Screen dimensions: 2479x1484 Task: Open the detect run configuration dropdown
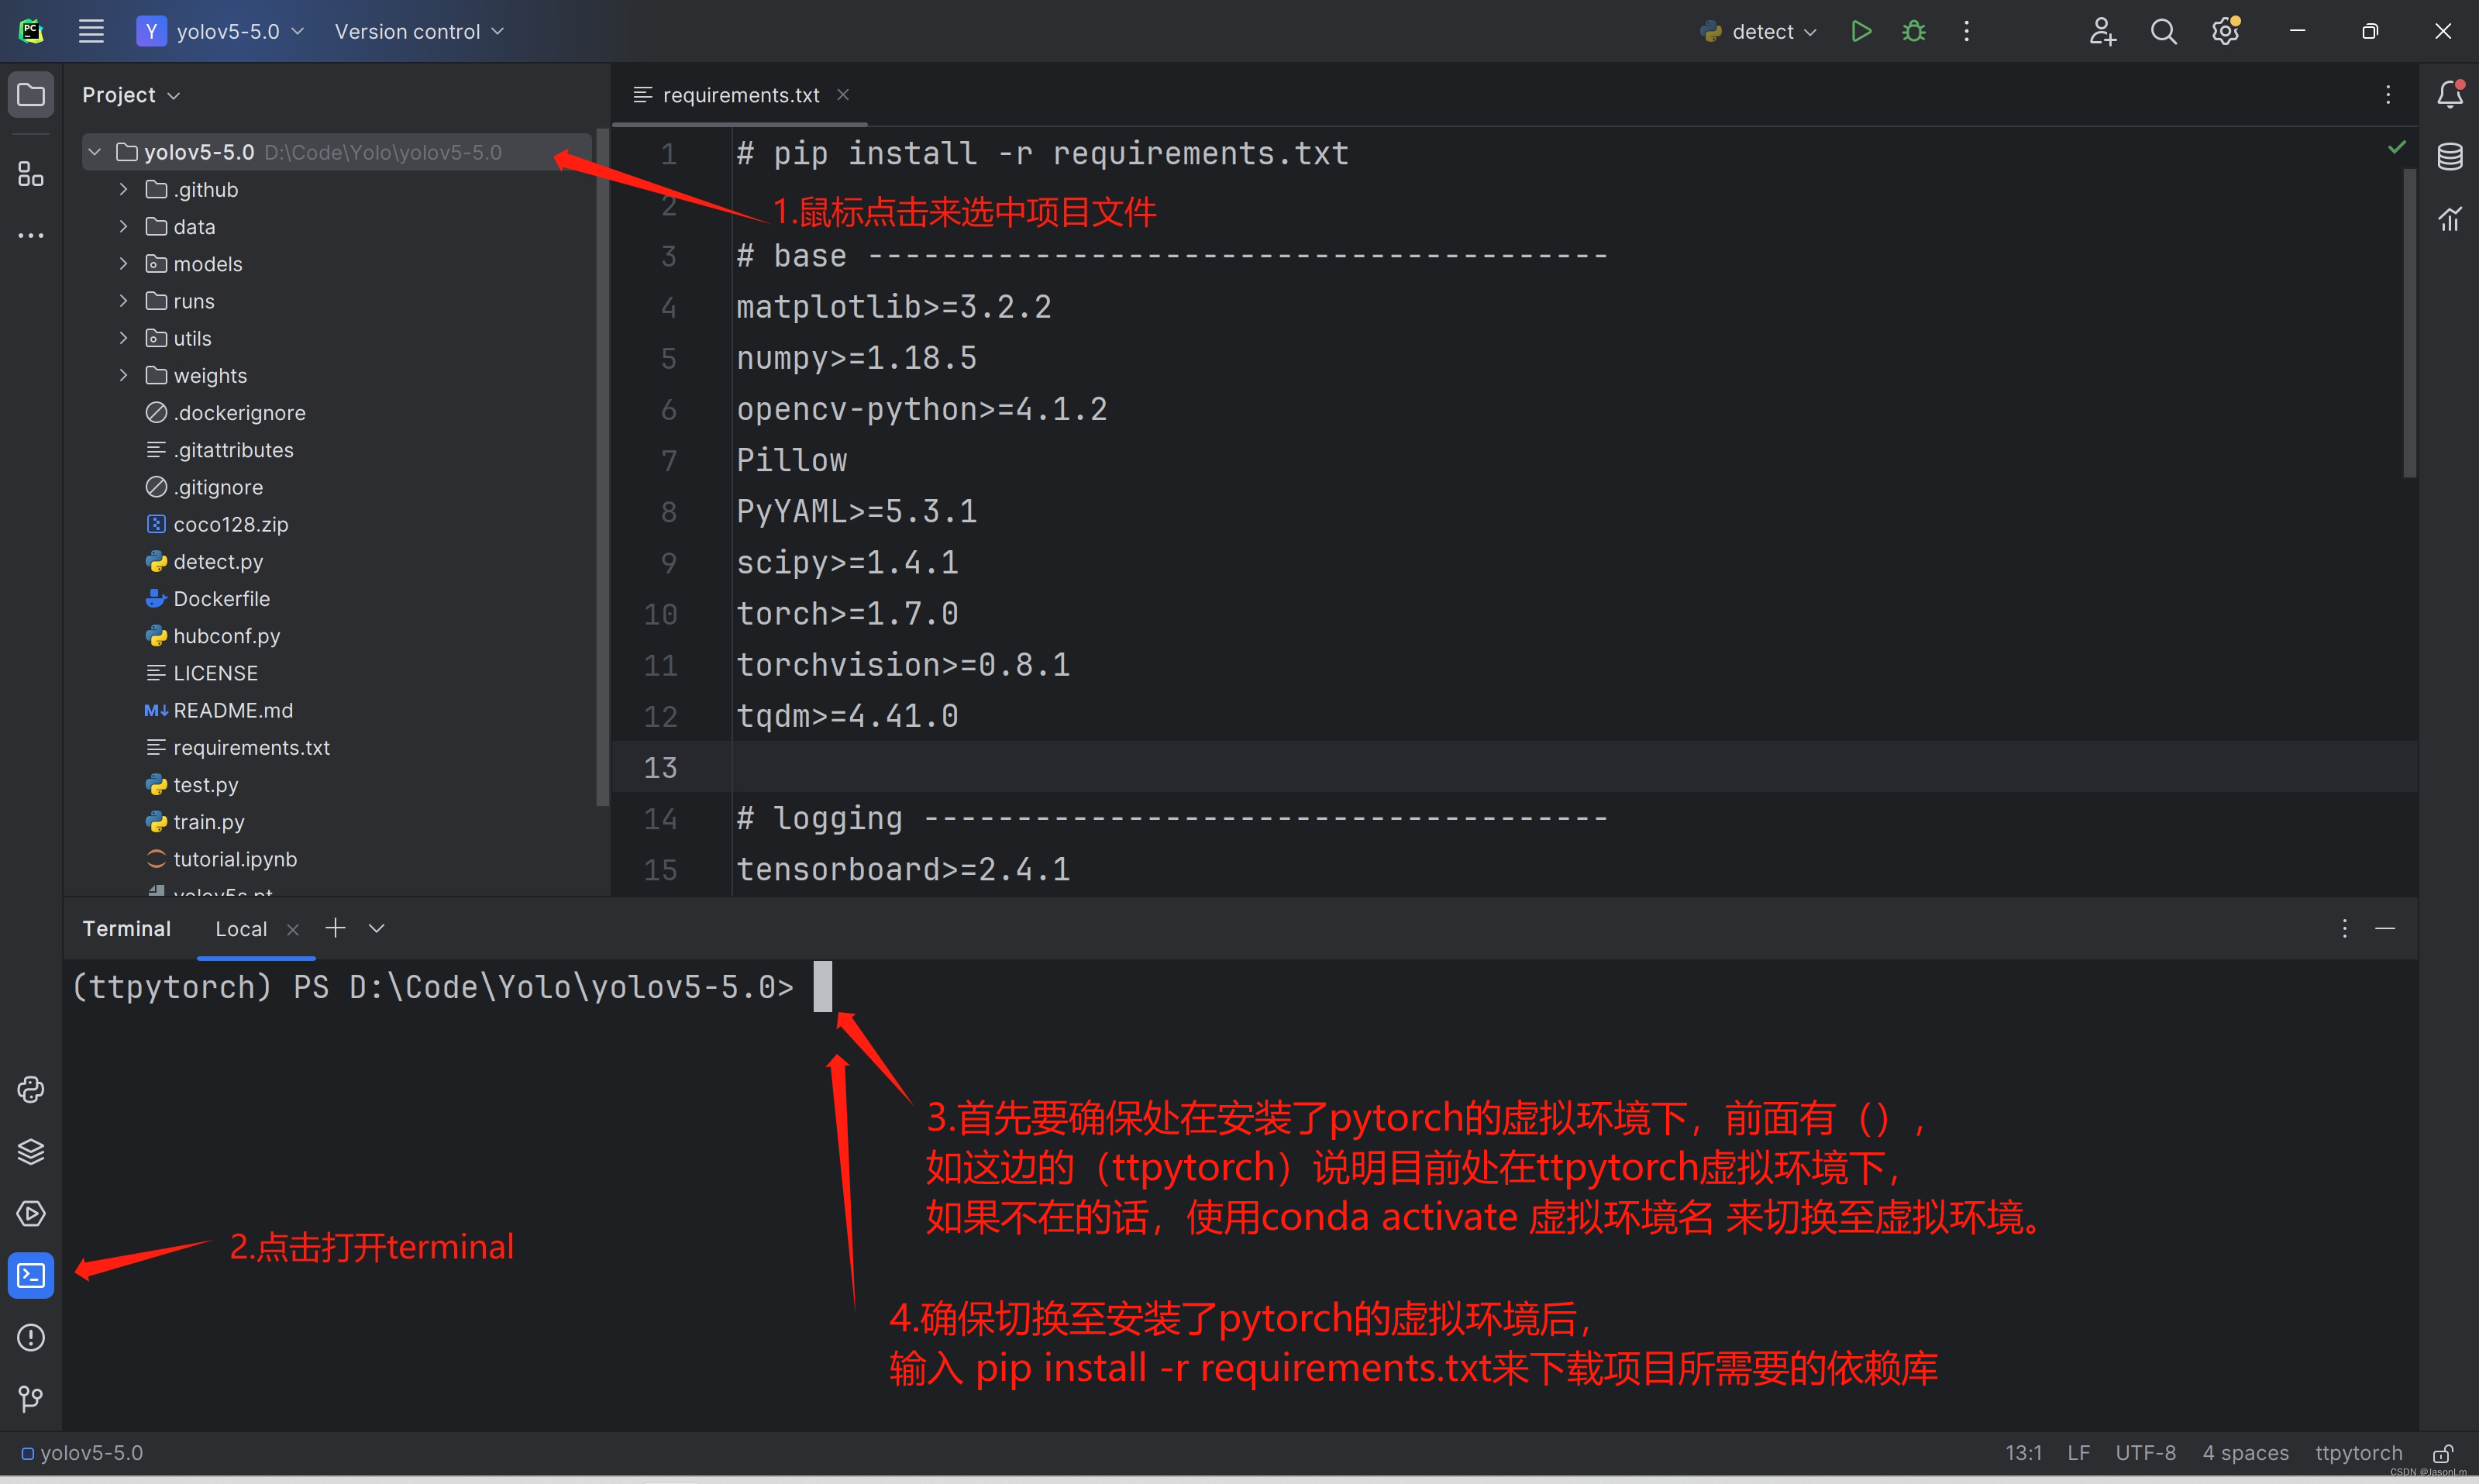coord(1758,31)
